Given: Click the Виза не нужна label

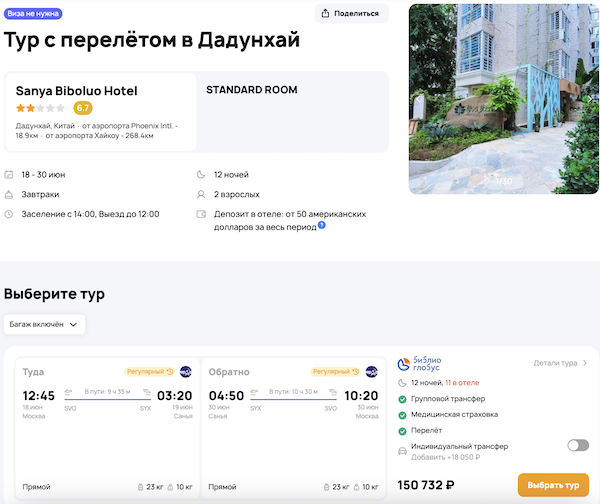Looking at the screenshot, I should point(35,14).
